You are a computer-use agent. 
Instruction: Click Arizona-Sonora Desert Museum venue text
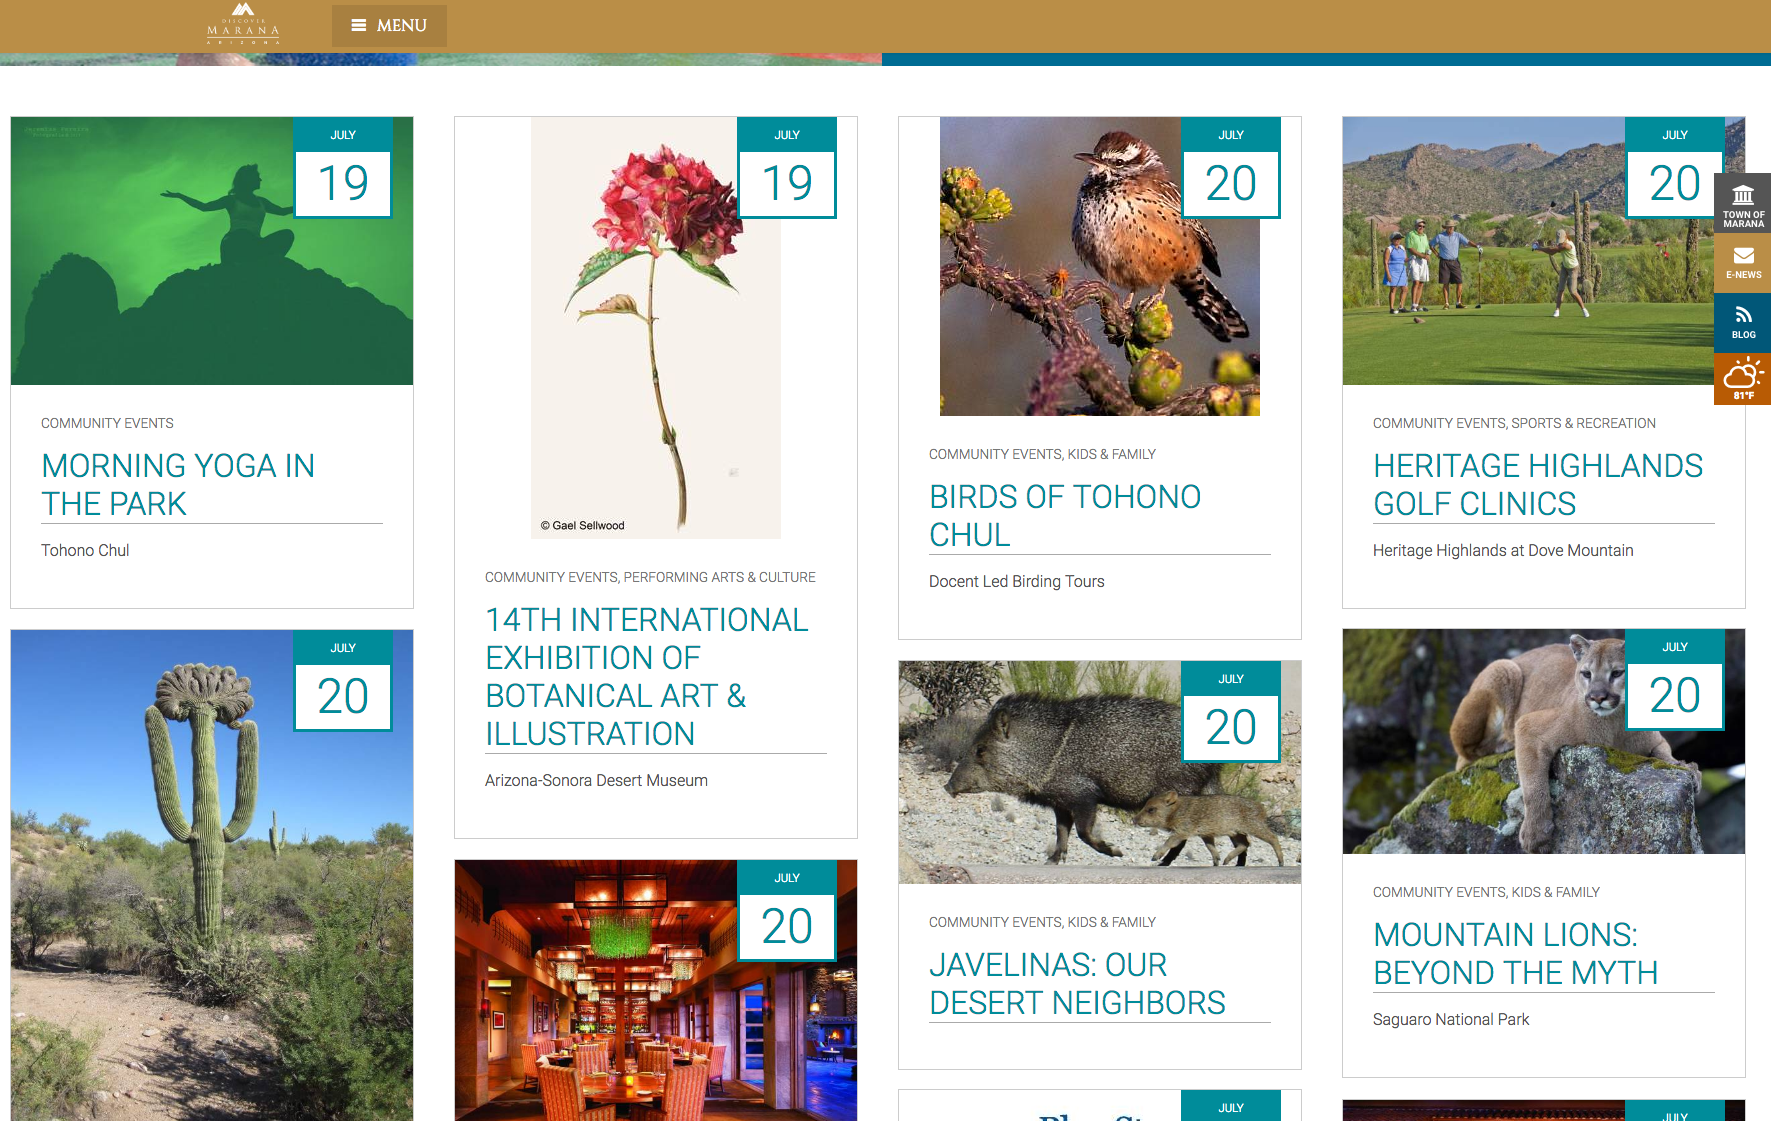[596, 781]
